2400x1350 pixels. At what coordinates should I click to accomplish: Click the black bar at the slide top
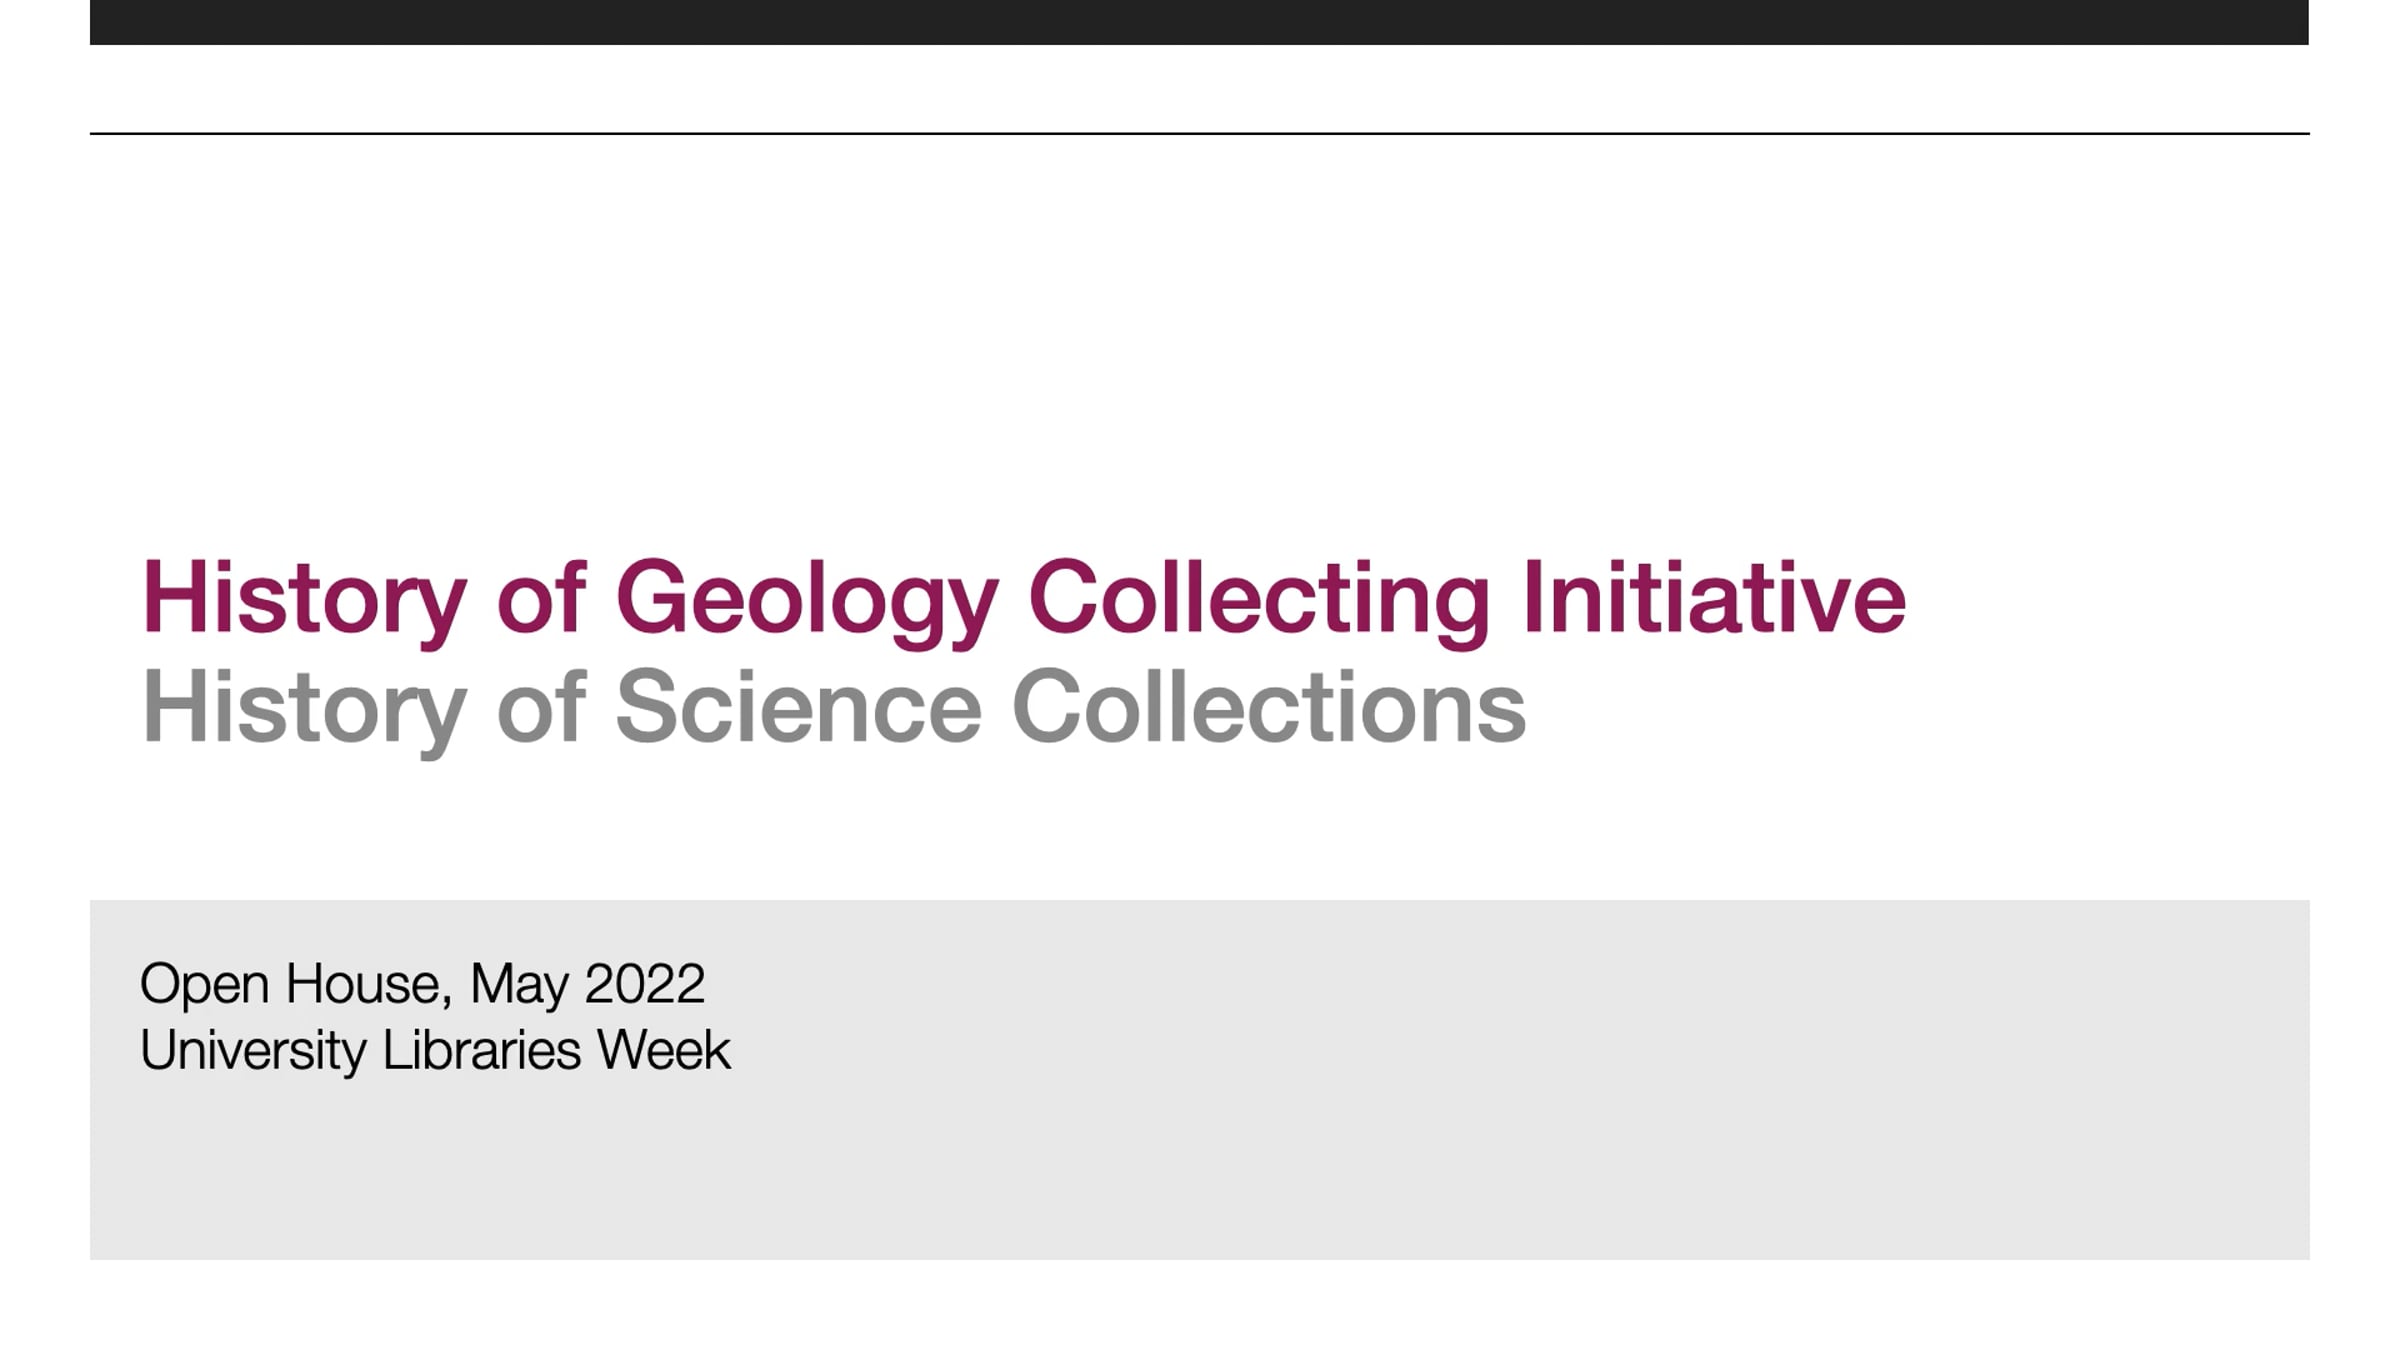(x=1198, y=22)
